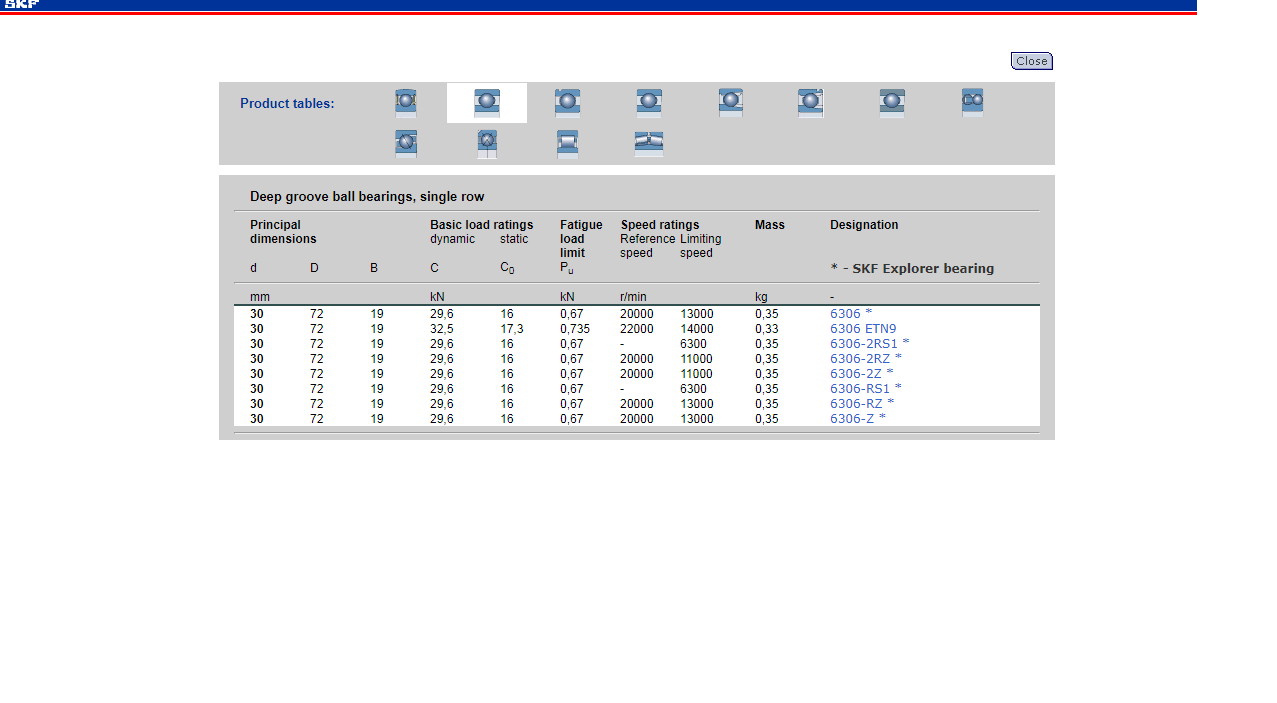Click the darker-shaded seventh bearing icon

click(x=892, y=103)
